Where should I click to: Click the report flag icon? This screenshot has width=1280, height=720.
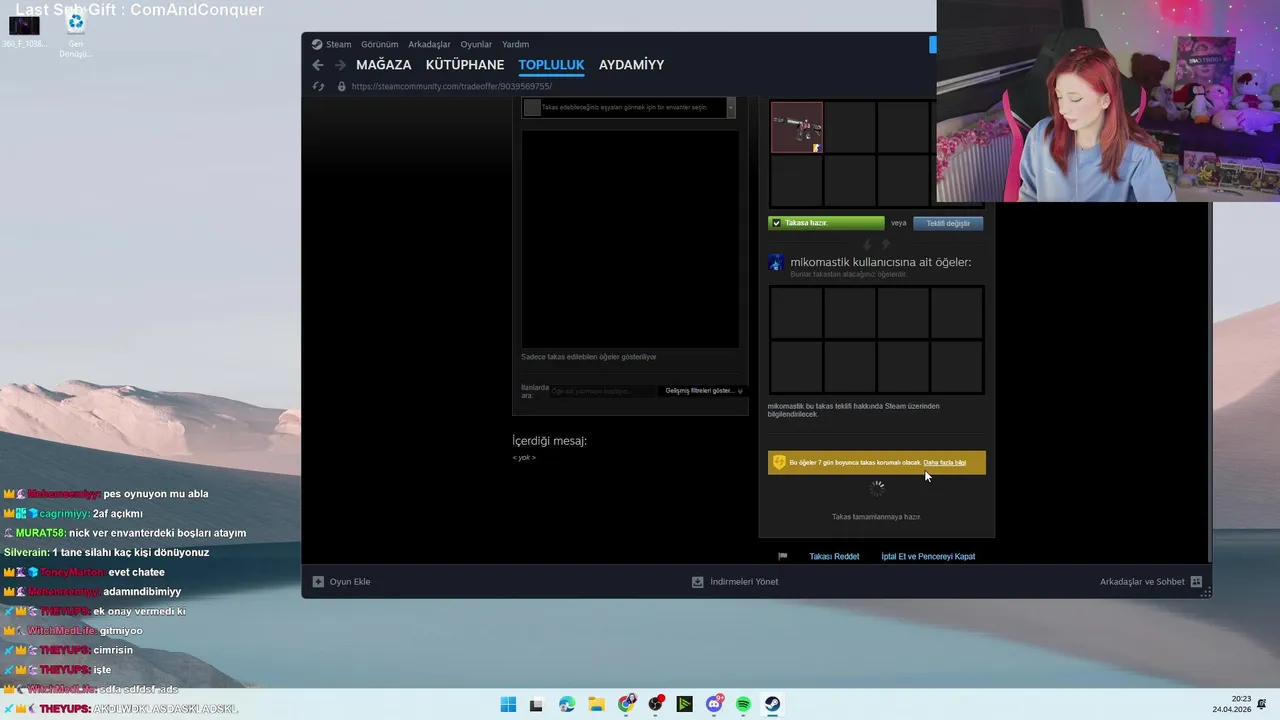point(783,556)
